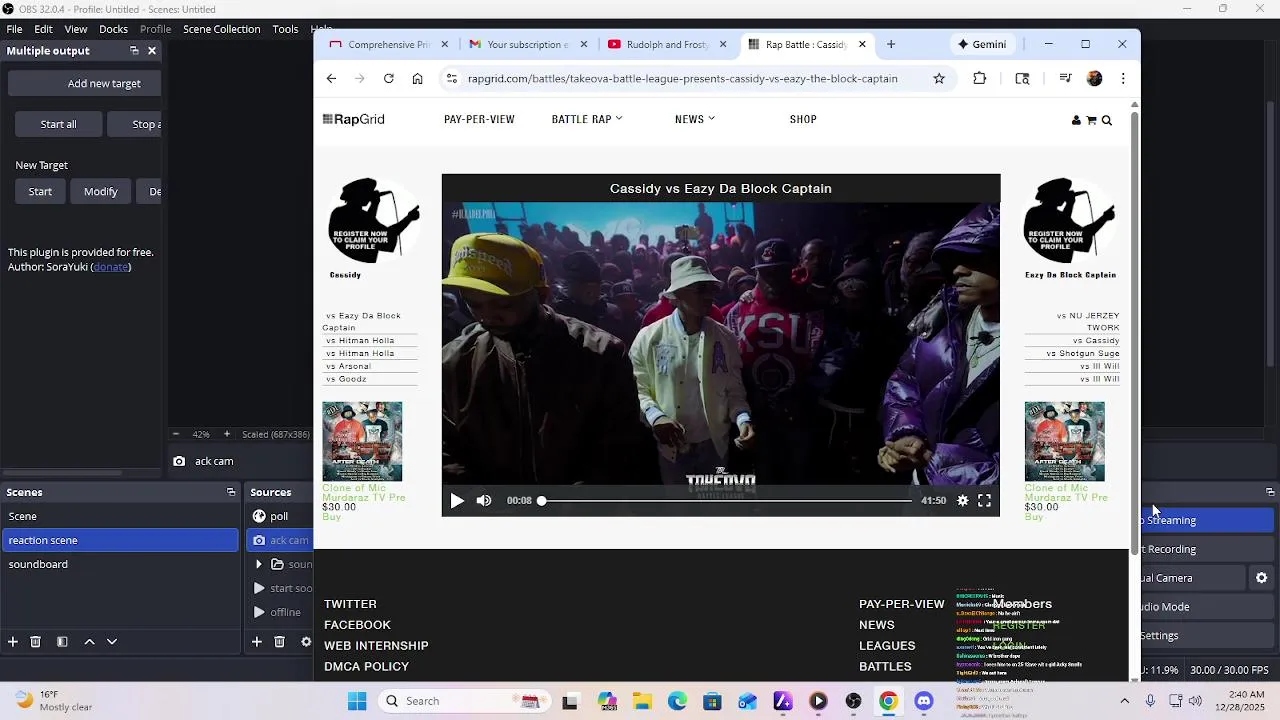Float the Multiple output dock
Viewport: 1280px width, 720px height.
click(x=134, y=51)
